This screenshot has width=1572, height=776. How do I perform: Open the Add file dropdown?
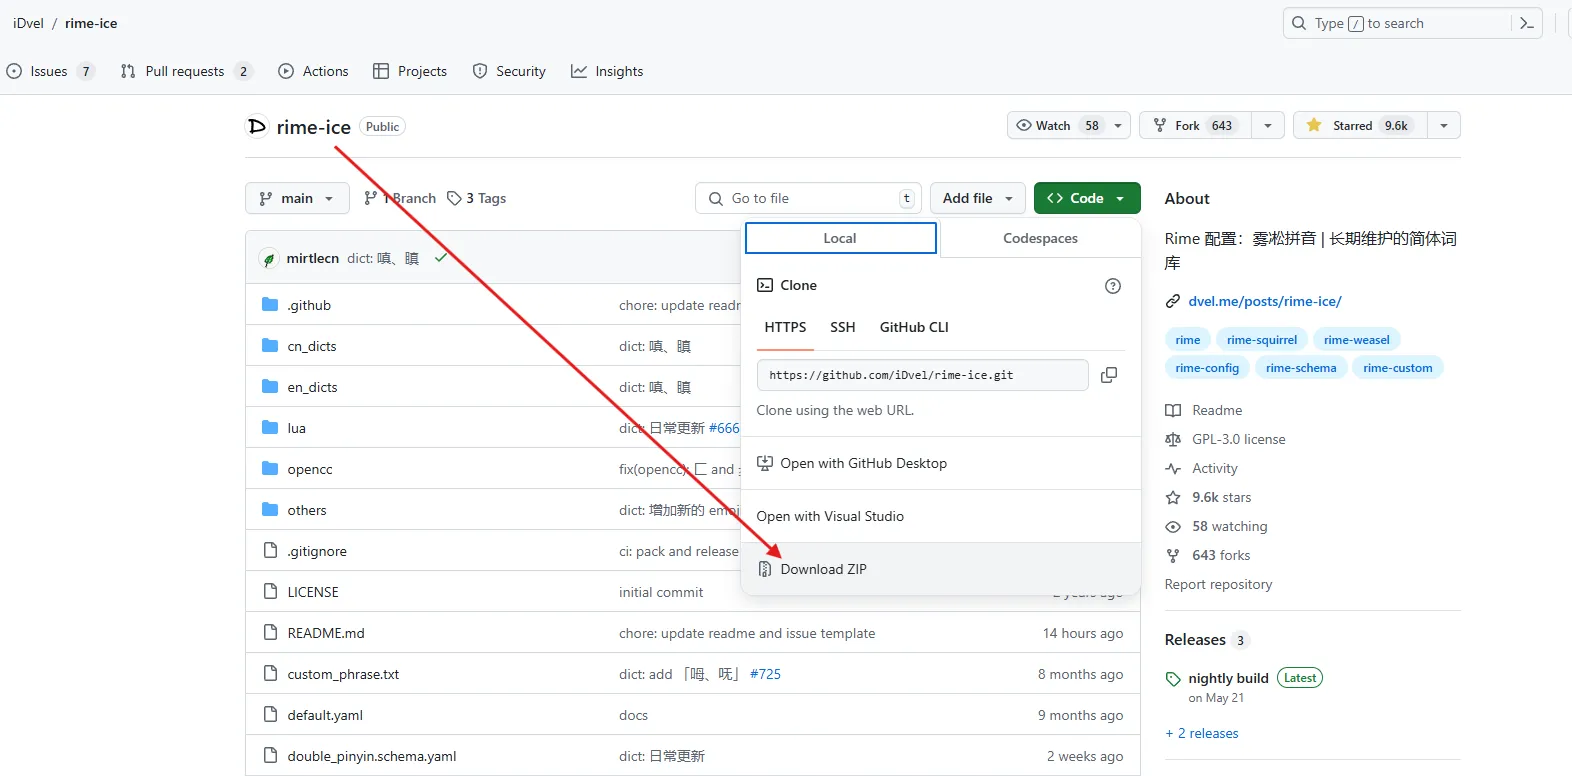pyautogui.click(x=978, y=198)
